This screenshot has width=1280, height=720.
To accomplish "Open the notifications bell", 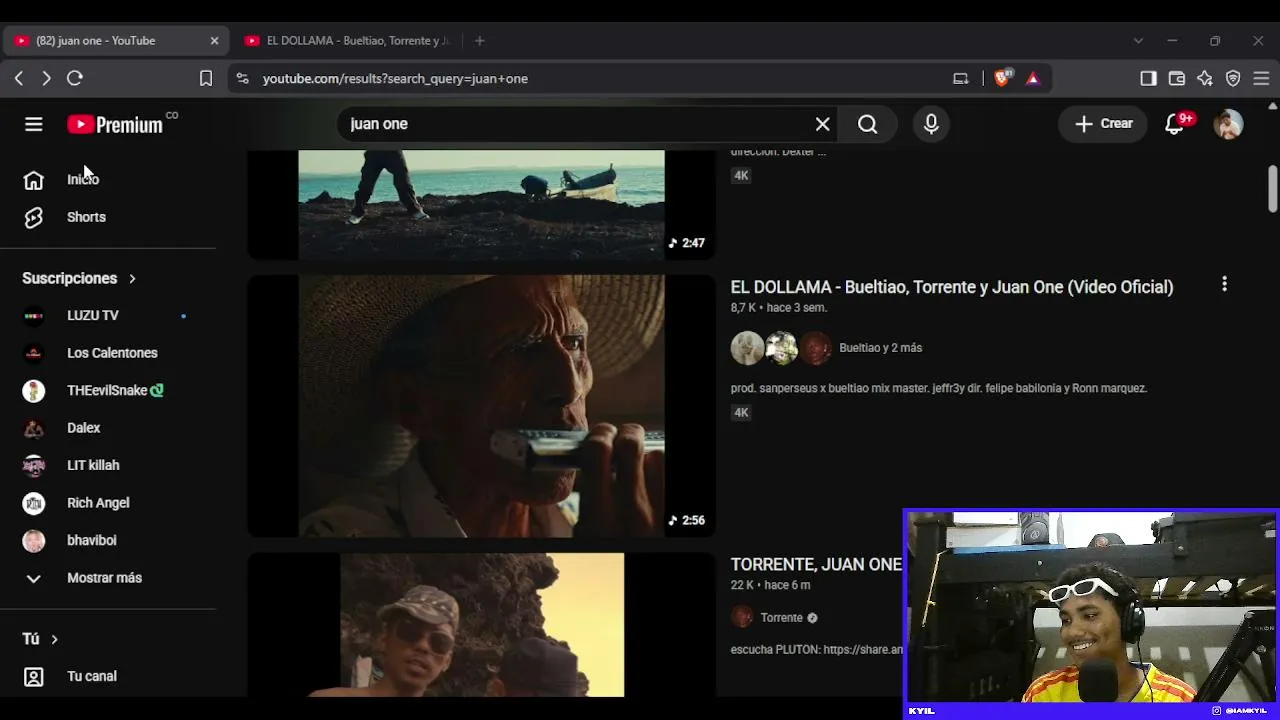I will pos(1176,124).
